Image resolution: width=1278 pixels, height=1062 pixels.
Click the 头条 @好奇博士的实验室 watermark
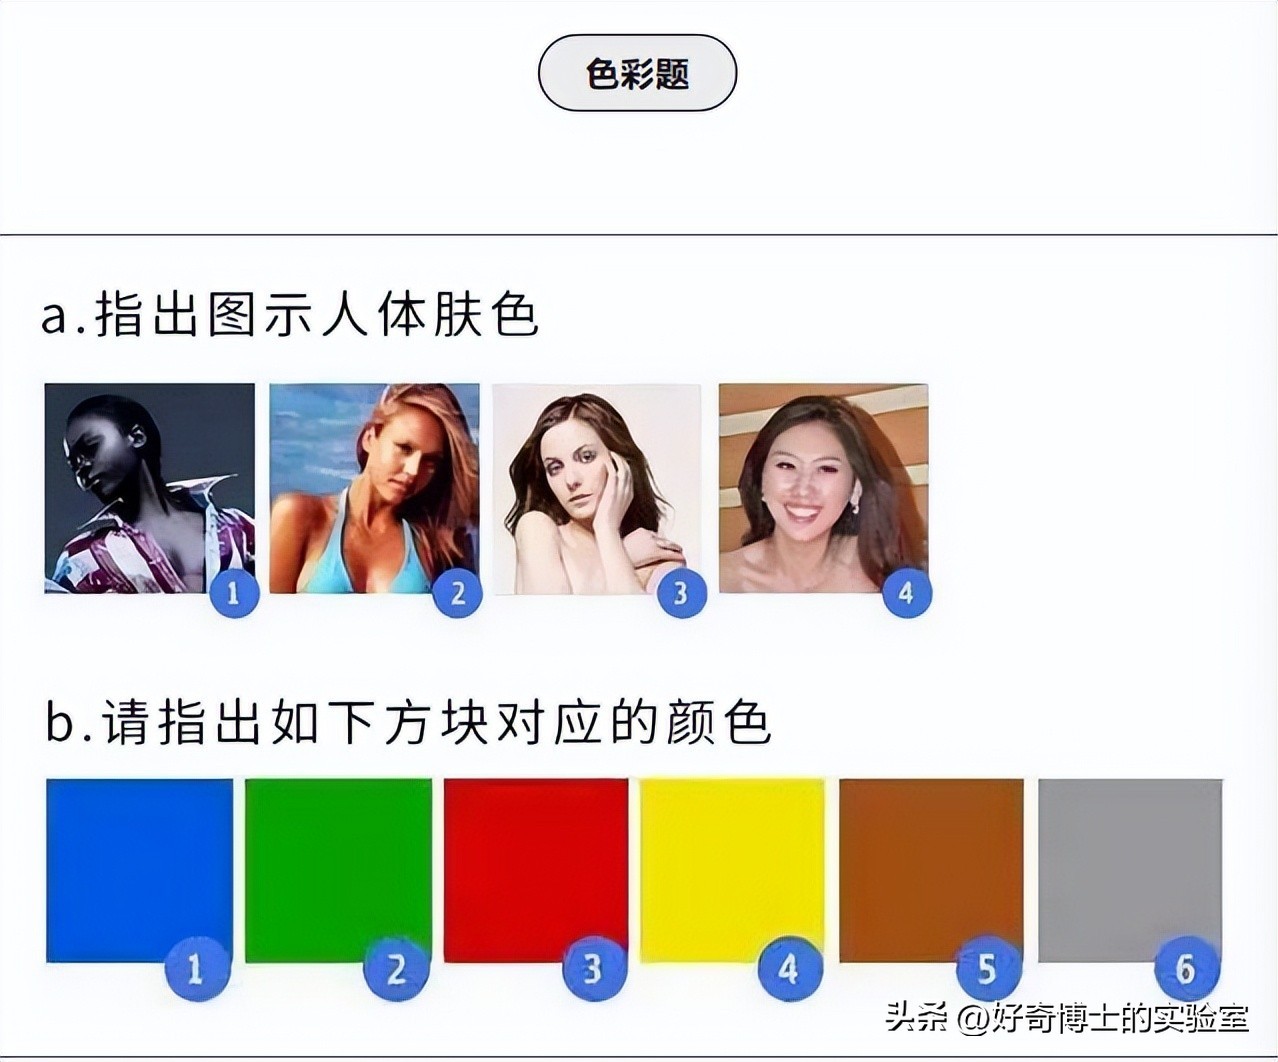coord(1066,1019)
